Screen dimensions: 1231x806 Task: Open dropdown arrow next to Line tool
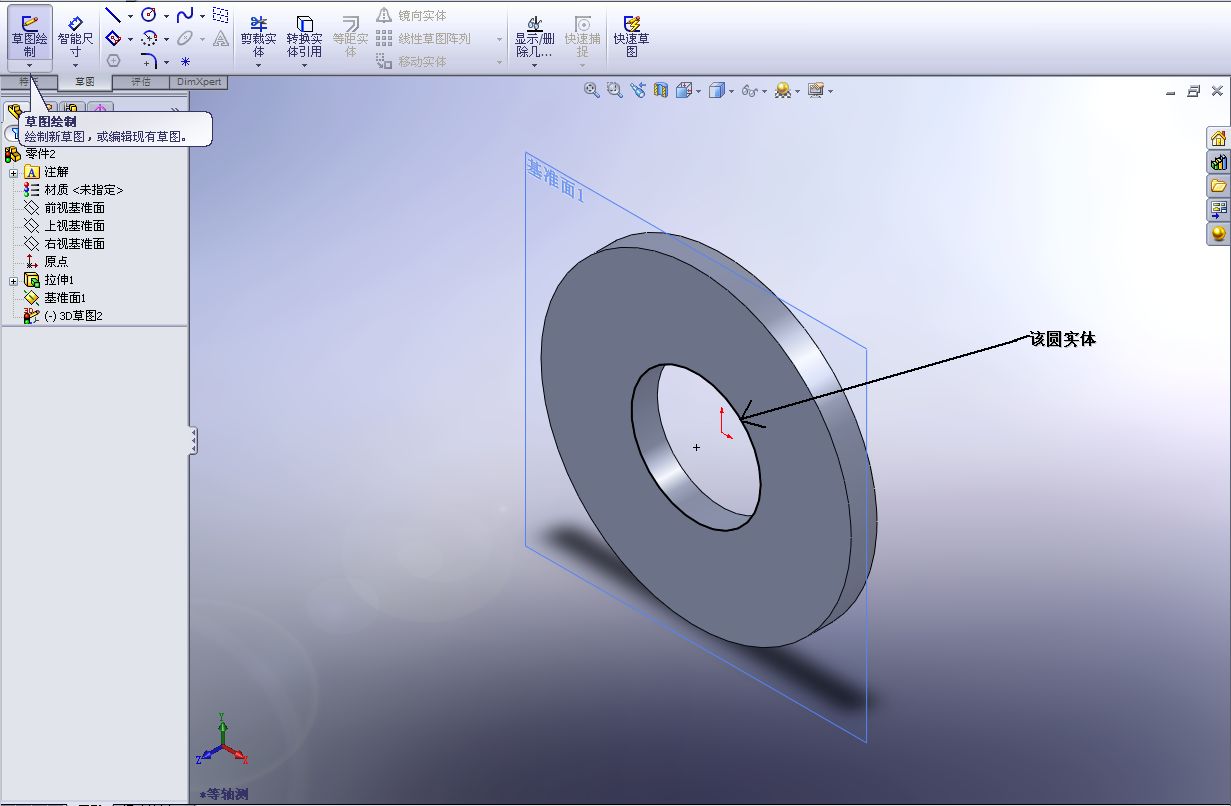[130, 16]
